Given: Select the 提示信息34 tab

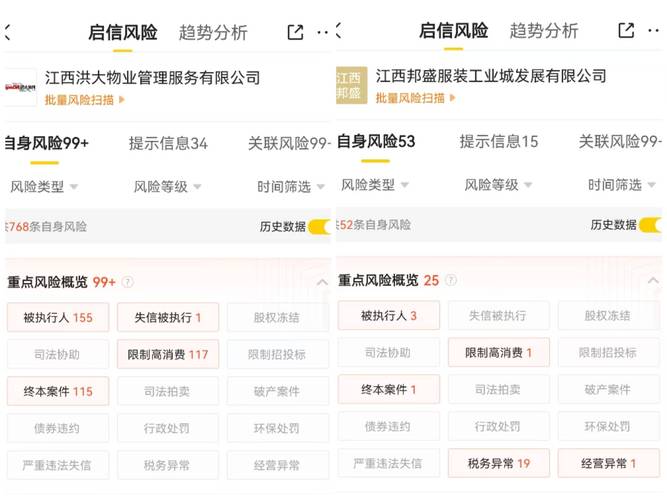Looking at the screenshot, I should (168, 143).
